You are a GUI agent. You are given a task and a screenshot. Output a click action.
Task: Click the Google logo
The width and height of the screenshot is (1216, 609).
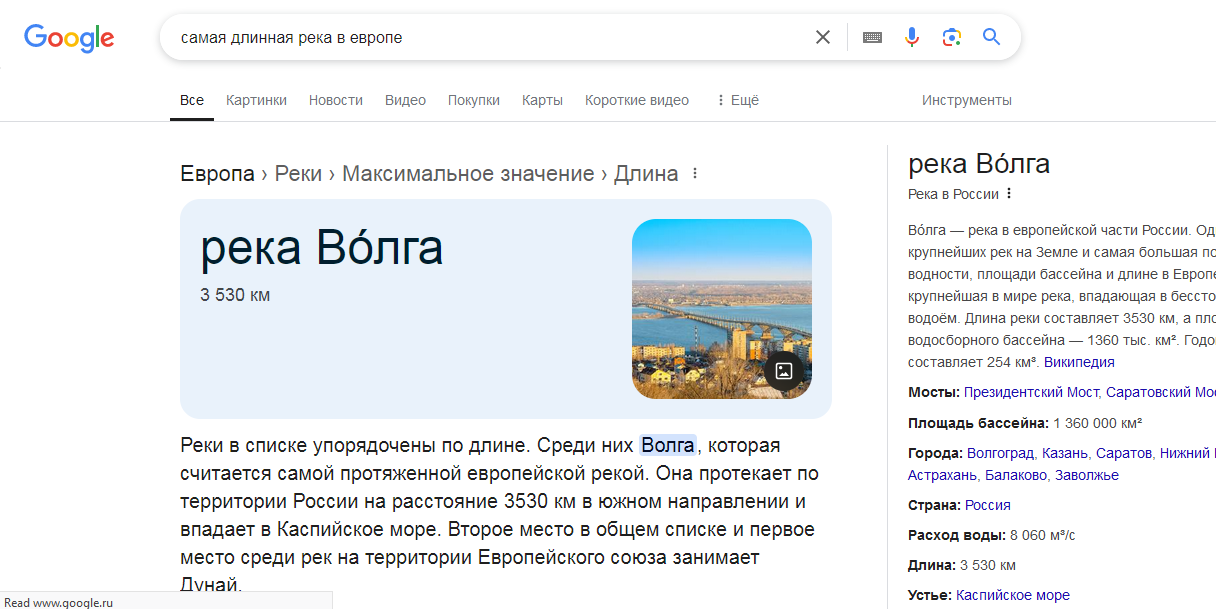69,38
